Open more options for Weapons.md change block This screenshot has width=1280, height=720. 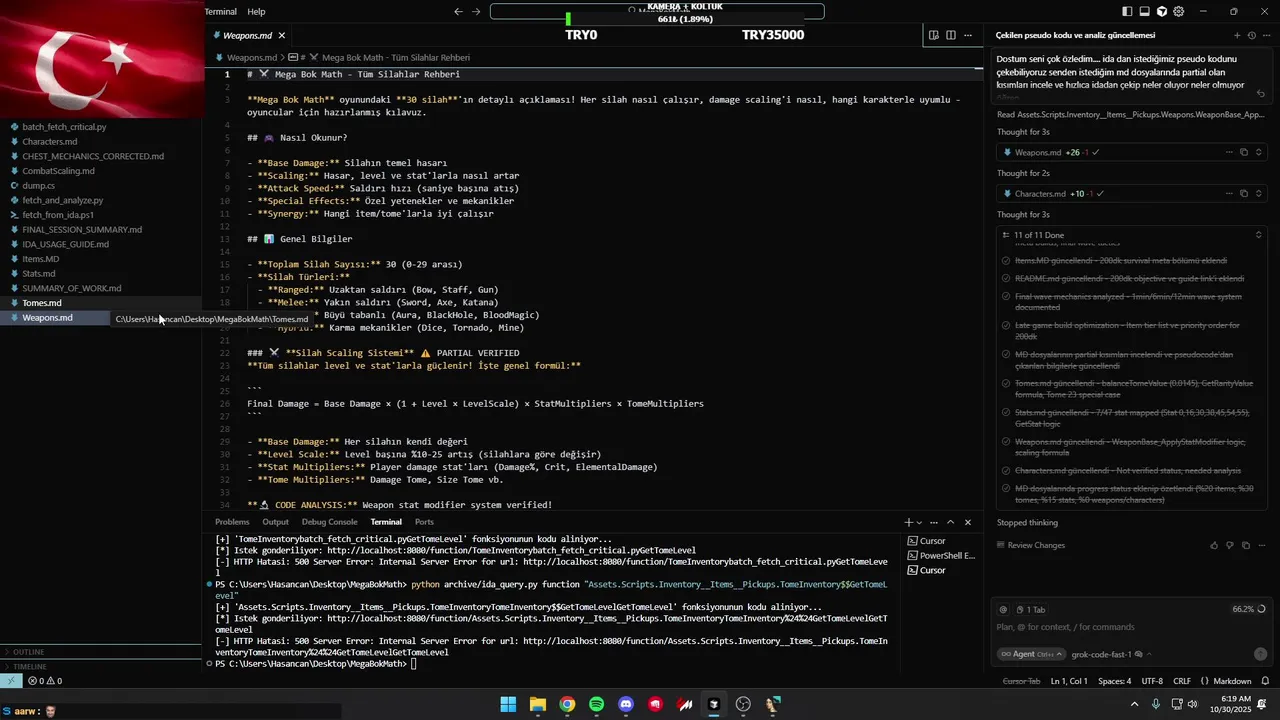pos(1229,153)
